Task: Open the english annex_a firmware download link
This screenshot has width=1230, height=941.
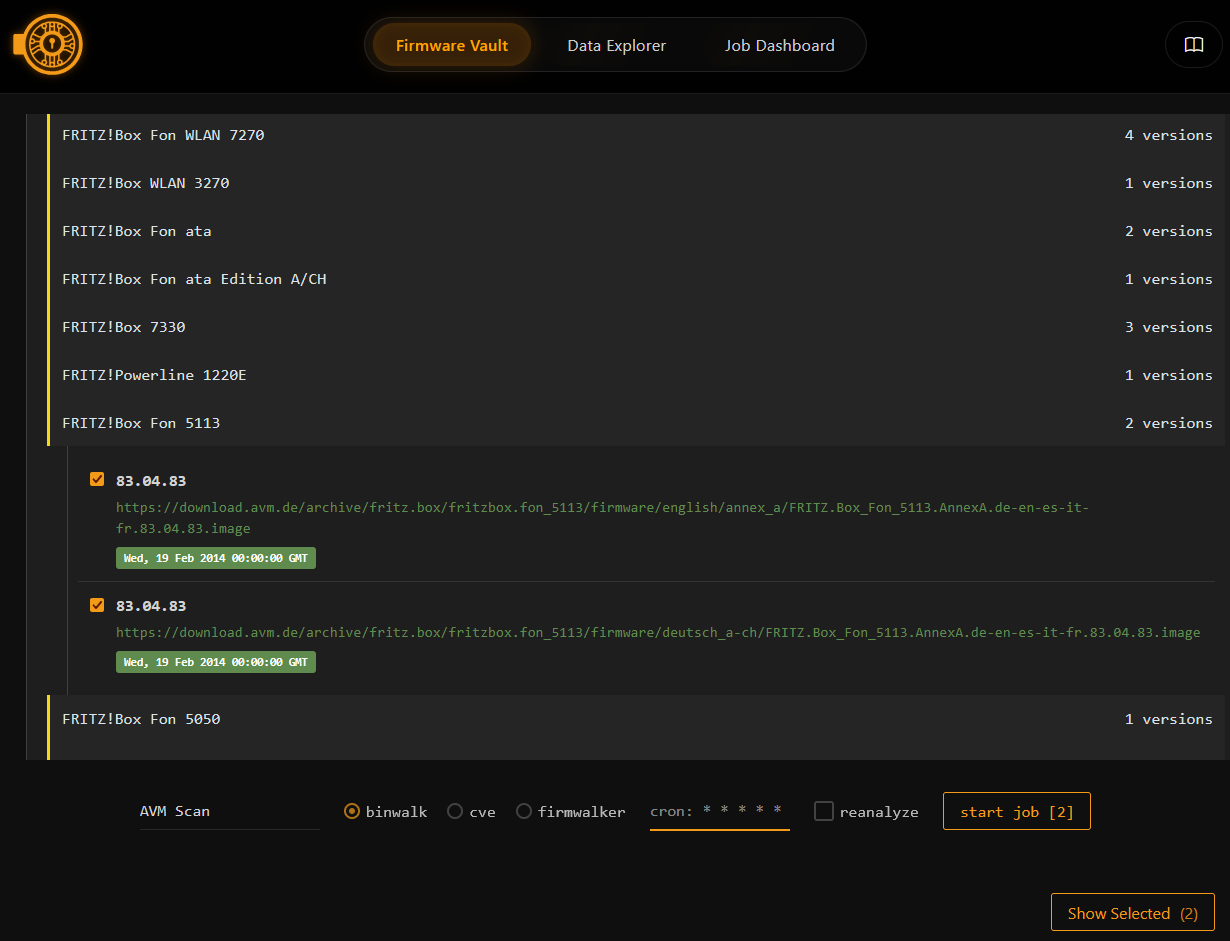Action: point(602,518)
